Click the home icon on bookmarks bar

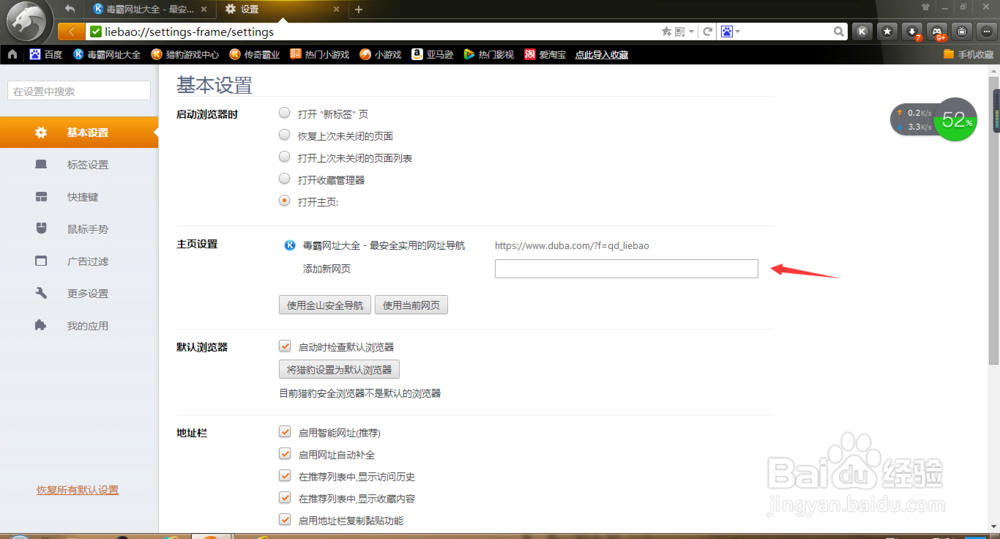pos(12,54)
